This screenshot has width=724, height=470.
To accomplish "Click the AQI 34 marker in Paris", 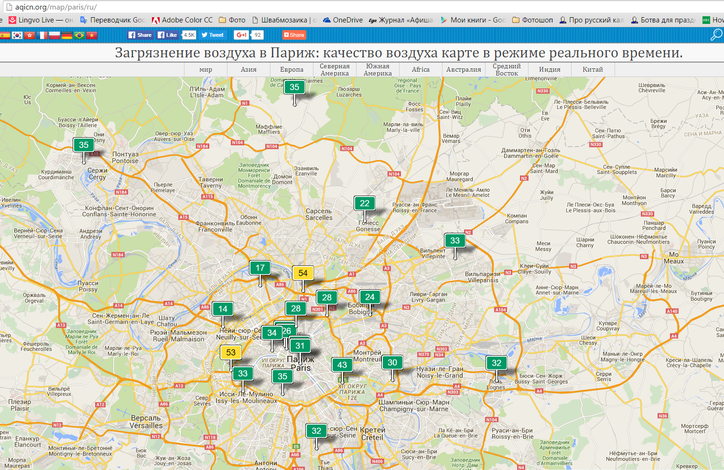I will [272, 333].
